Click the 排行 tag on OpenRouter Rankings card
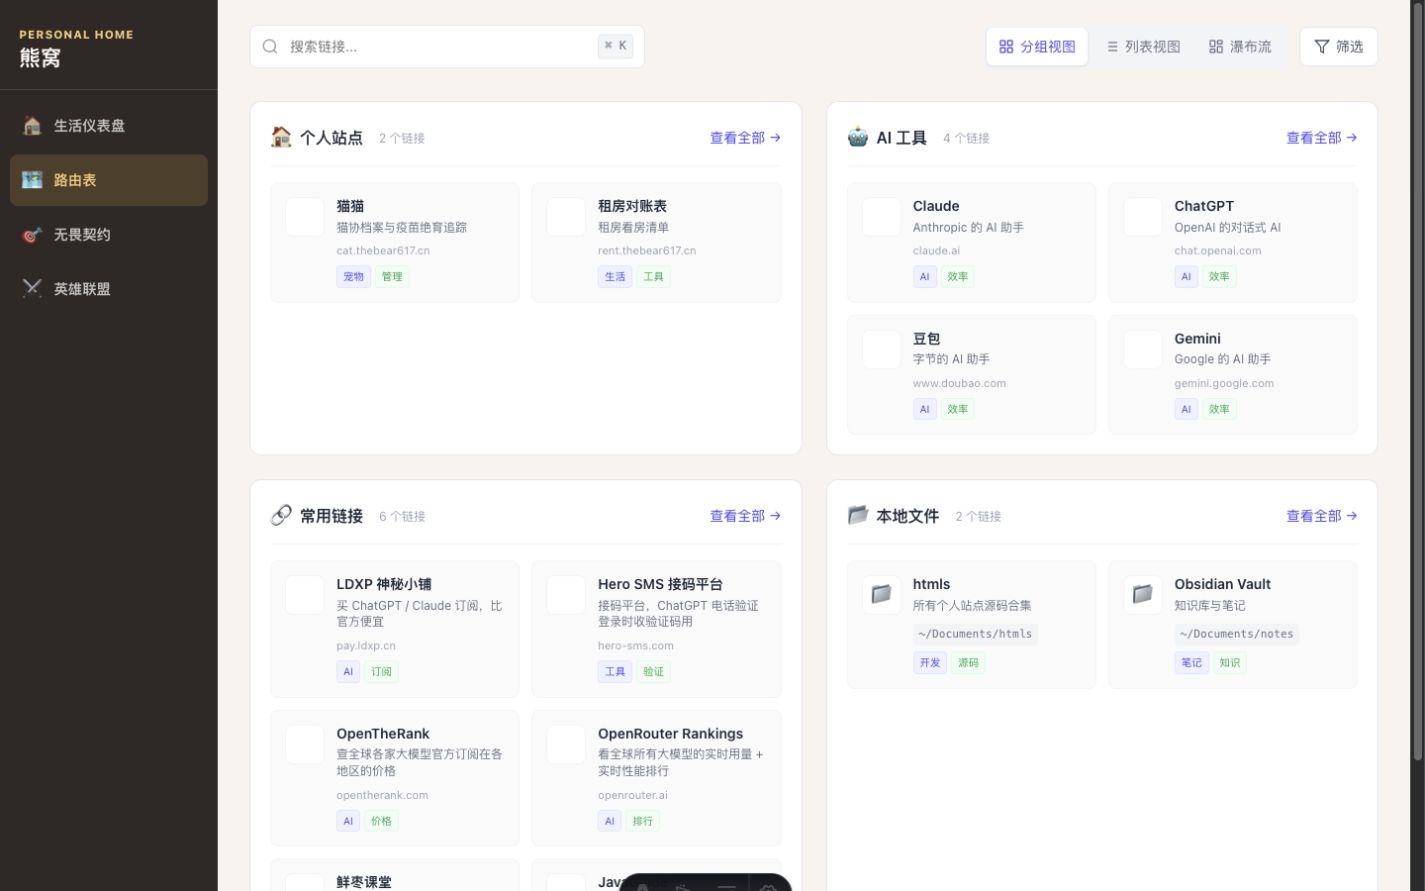The width and height of the screenshot is (1425, 891). coord(643,821)
